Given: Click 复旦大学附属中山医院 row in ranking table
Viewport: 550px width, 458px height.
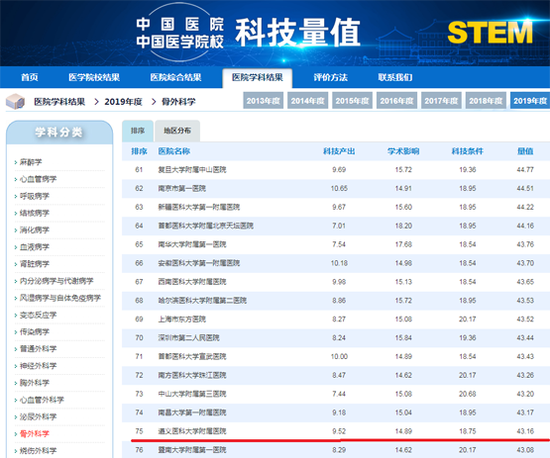Looking at the screenshot, I should point(336,170).
